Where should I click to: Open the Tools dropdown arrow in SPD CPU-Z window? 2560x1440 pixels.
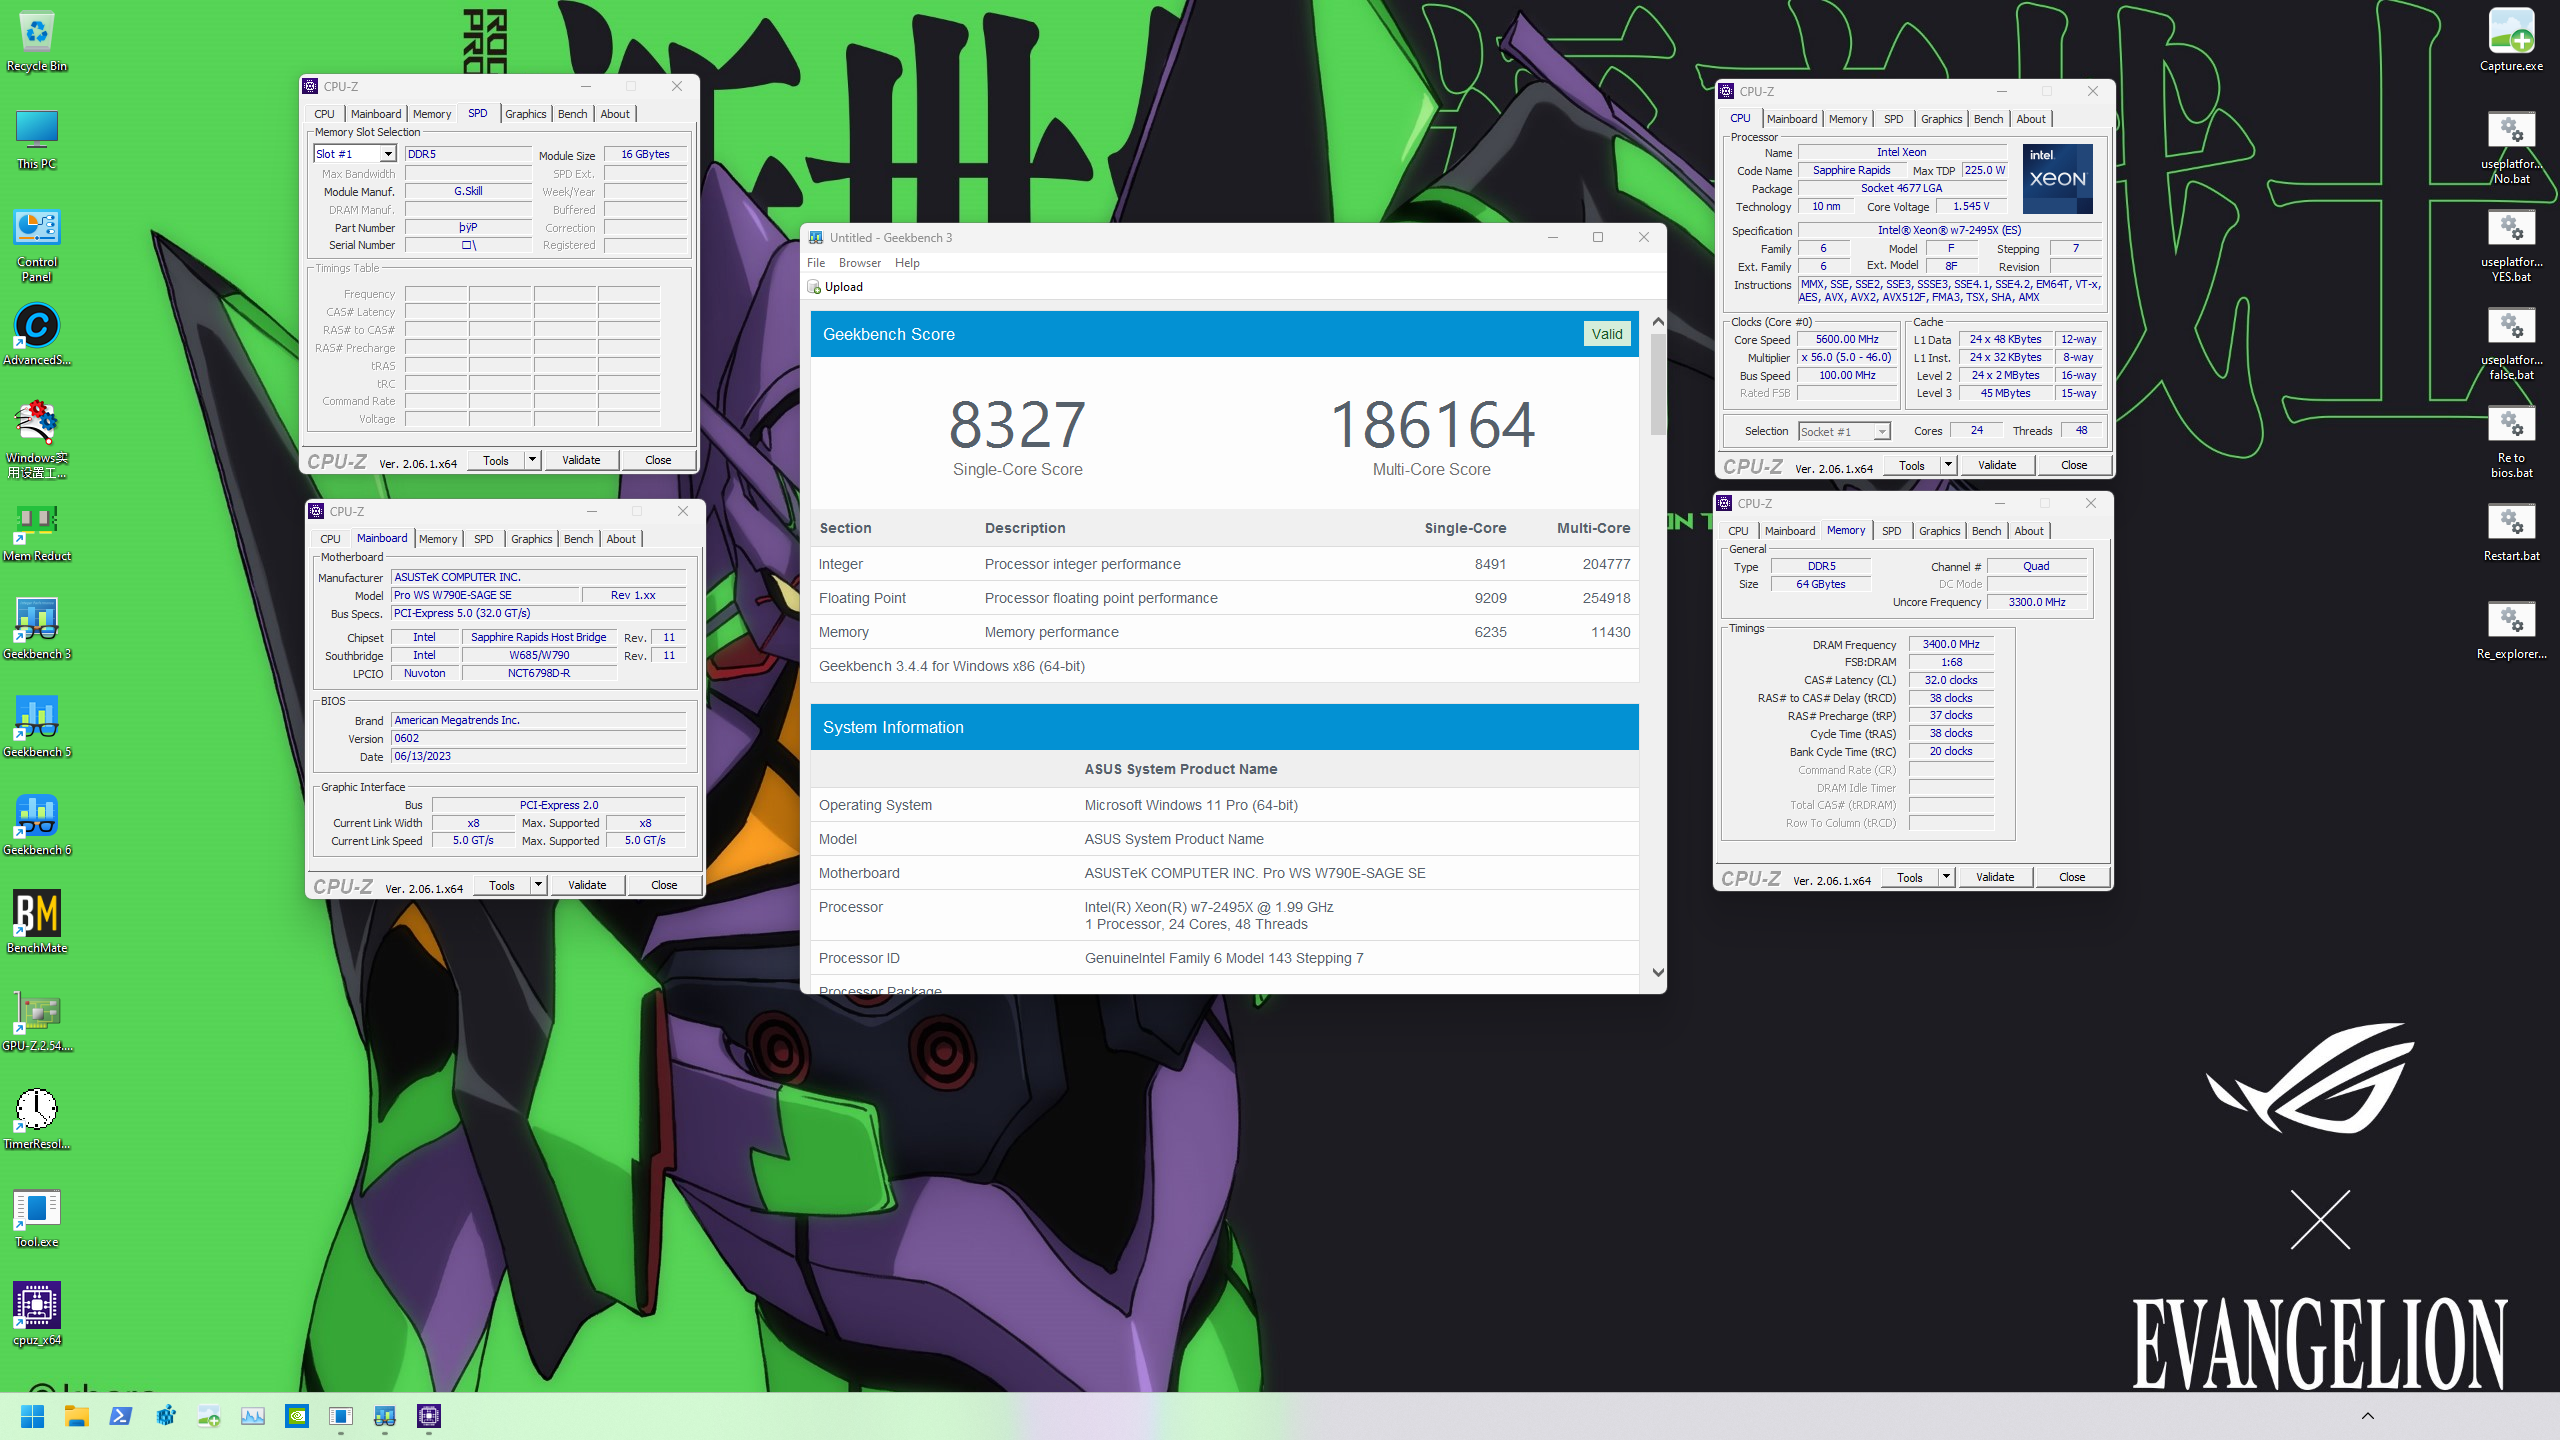point(533,460)
